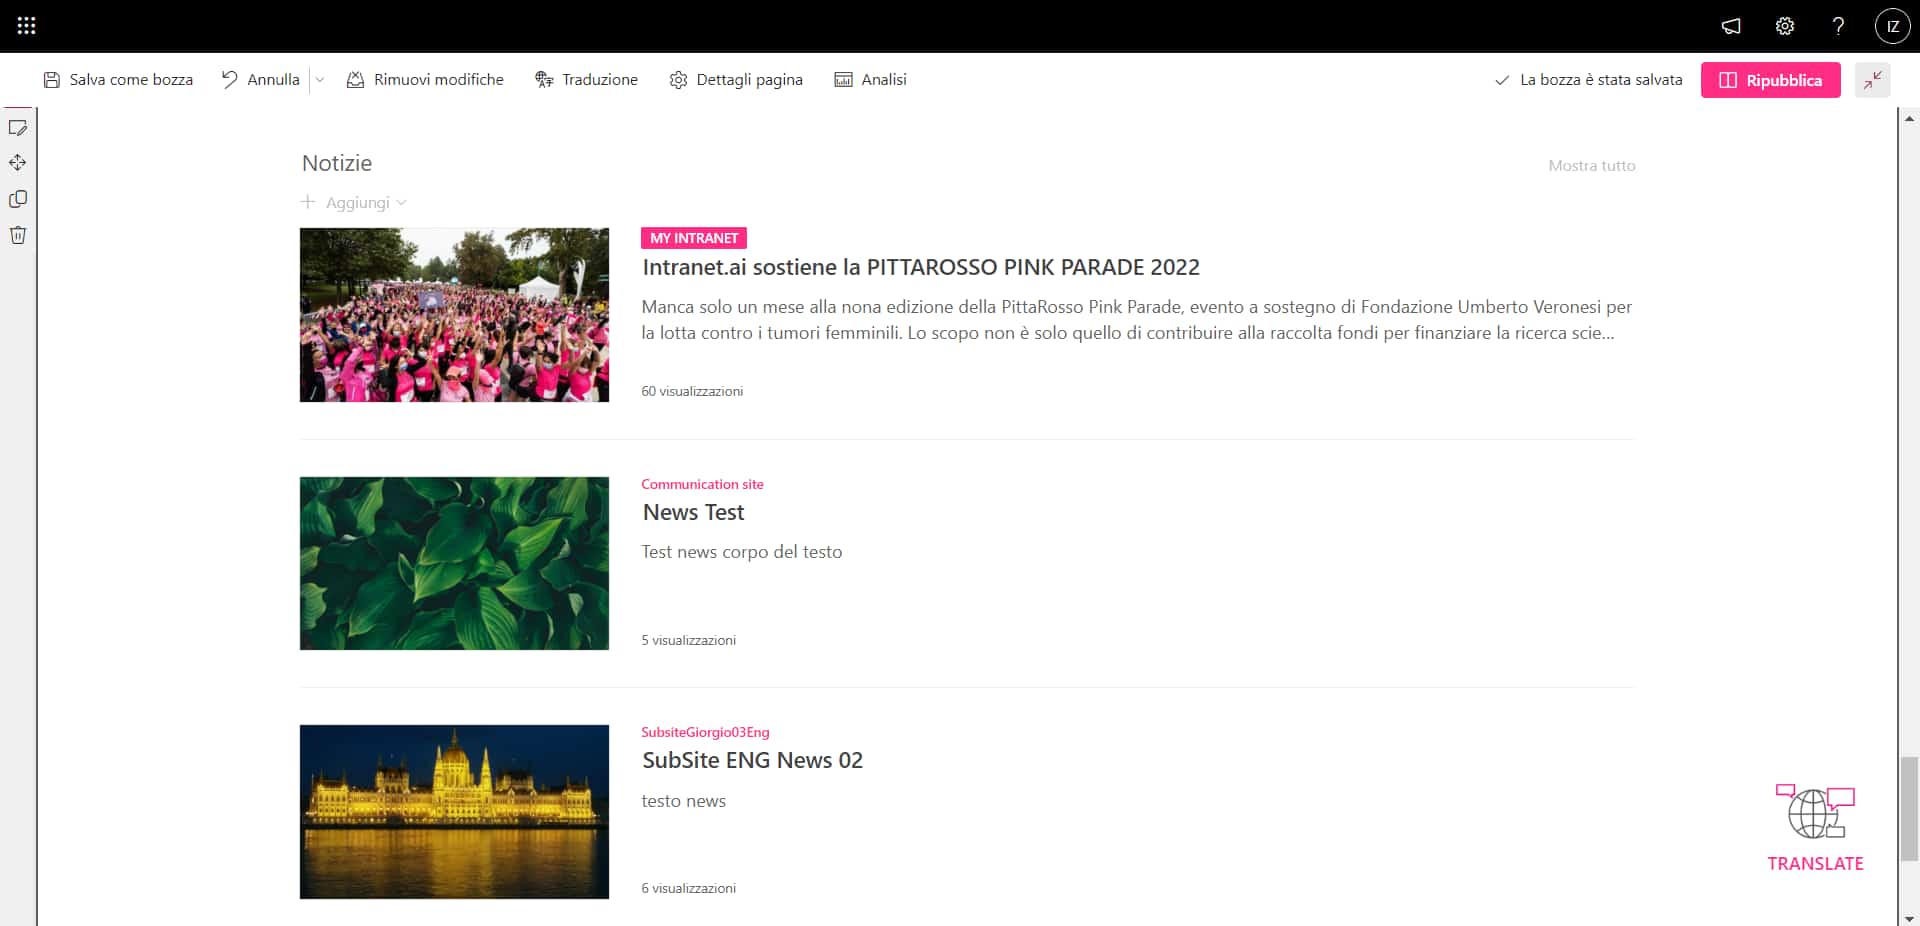Click the Mostra tutto link
1920x926 pixels.
click(x=1591, y=166)
